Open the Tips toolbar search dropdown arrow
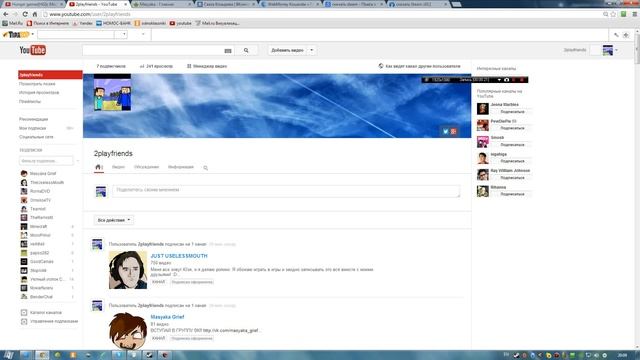The width and height of the screenshot is (640, 360). click(124, 35)
